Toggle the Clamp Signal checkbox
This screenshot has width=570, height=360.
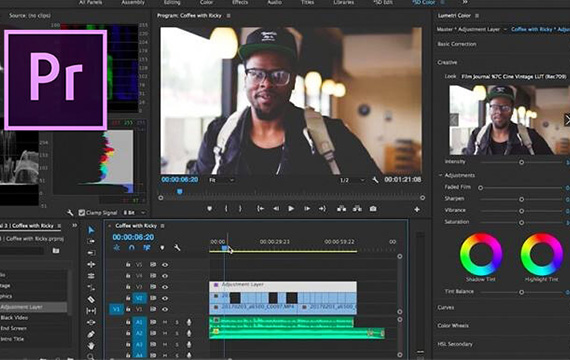82,213
